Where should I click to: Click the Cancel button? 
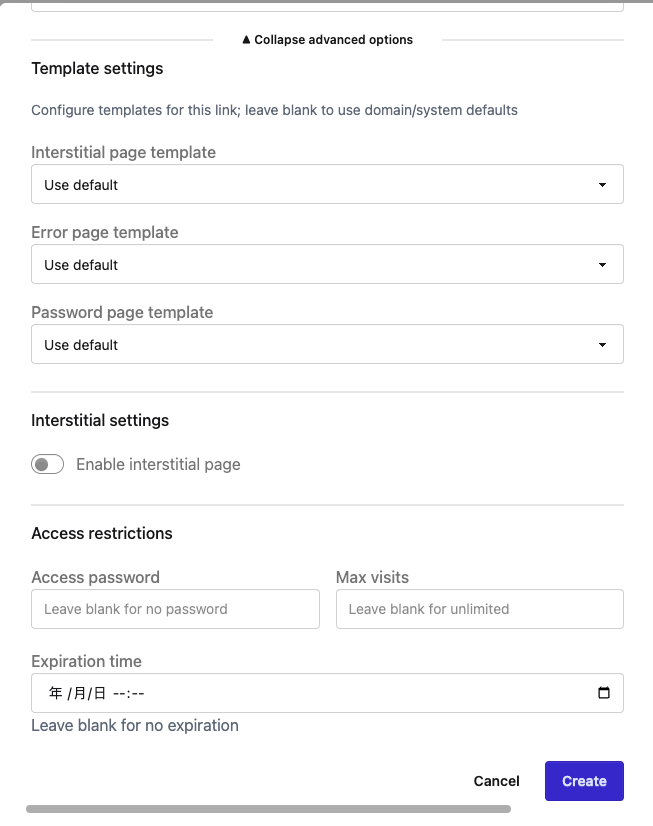click(497, 781)
